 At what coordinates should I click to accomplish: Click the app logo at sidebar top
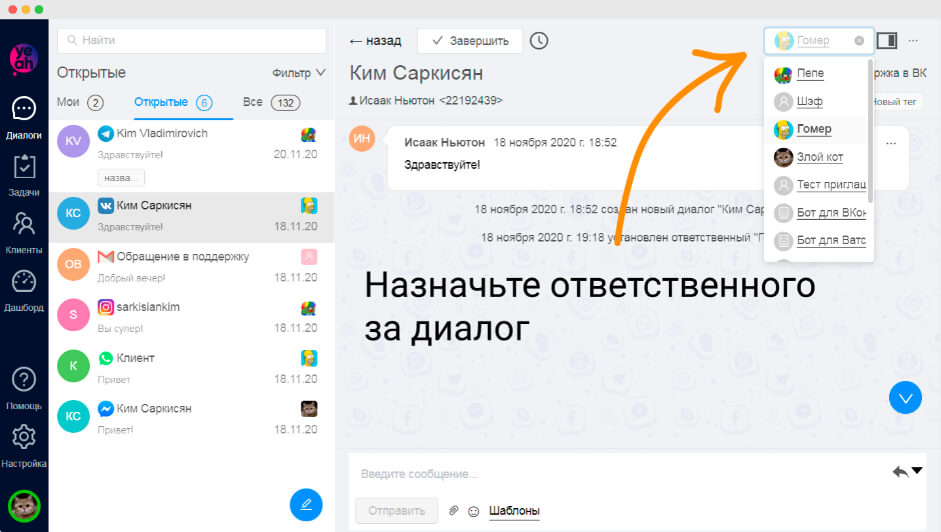pyautogui.click(x=23, y=58)
